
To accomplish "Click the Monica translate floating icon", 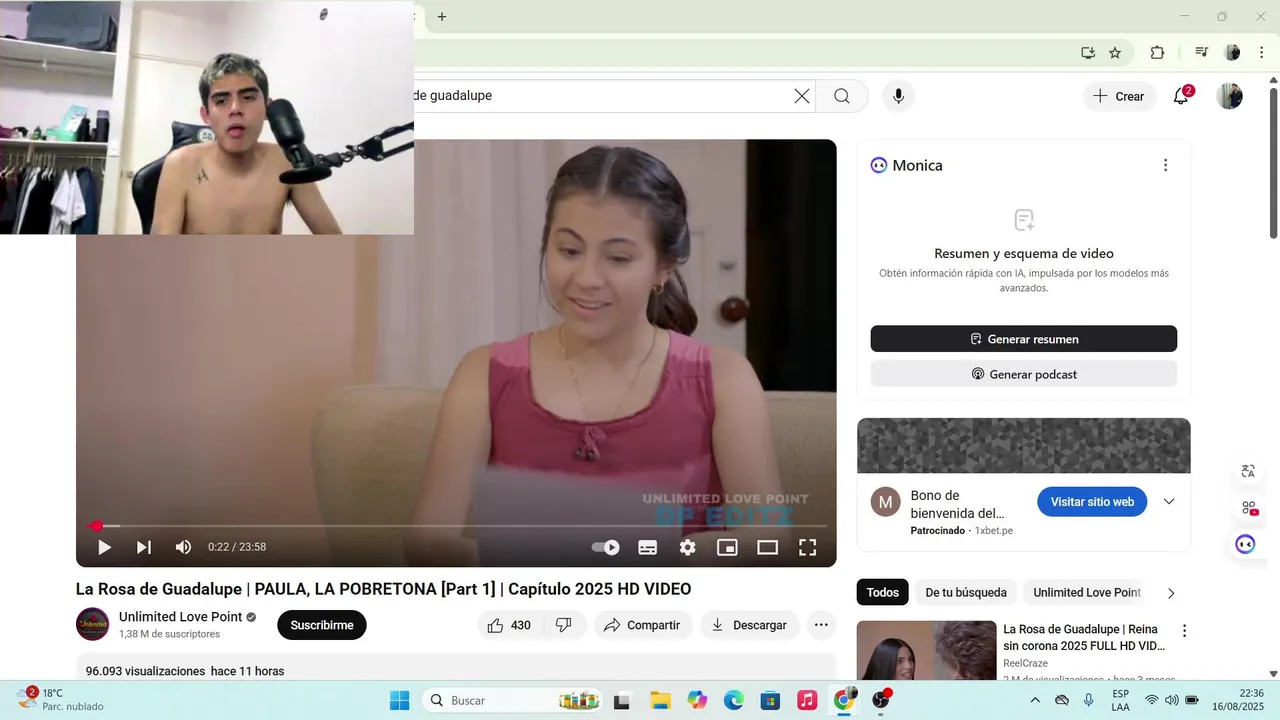I will coord(1248,472).
